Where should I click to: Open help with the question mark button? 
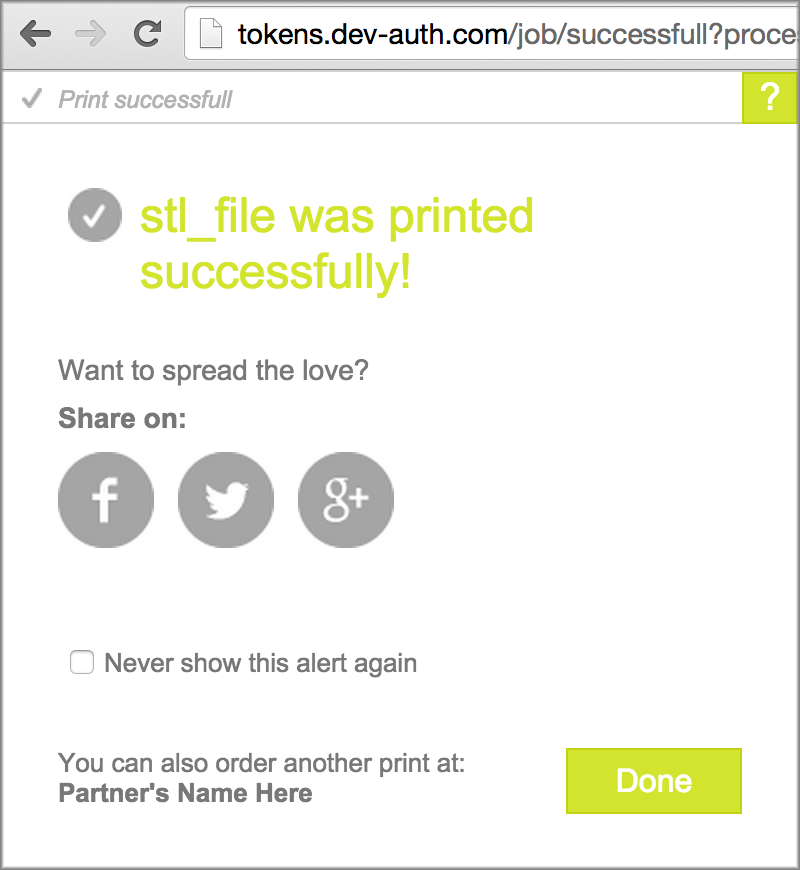point(769,98)
